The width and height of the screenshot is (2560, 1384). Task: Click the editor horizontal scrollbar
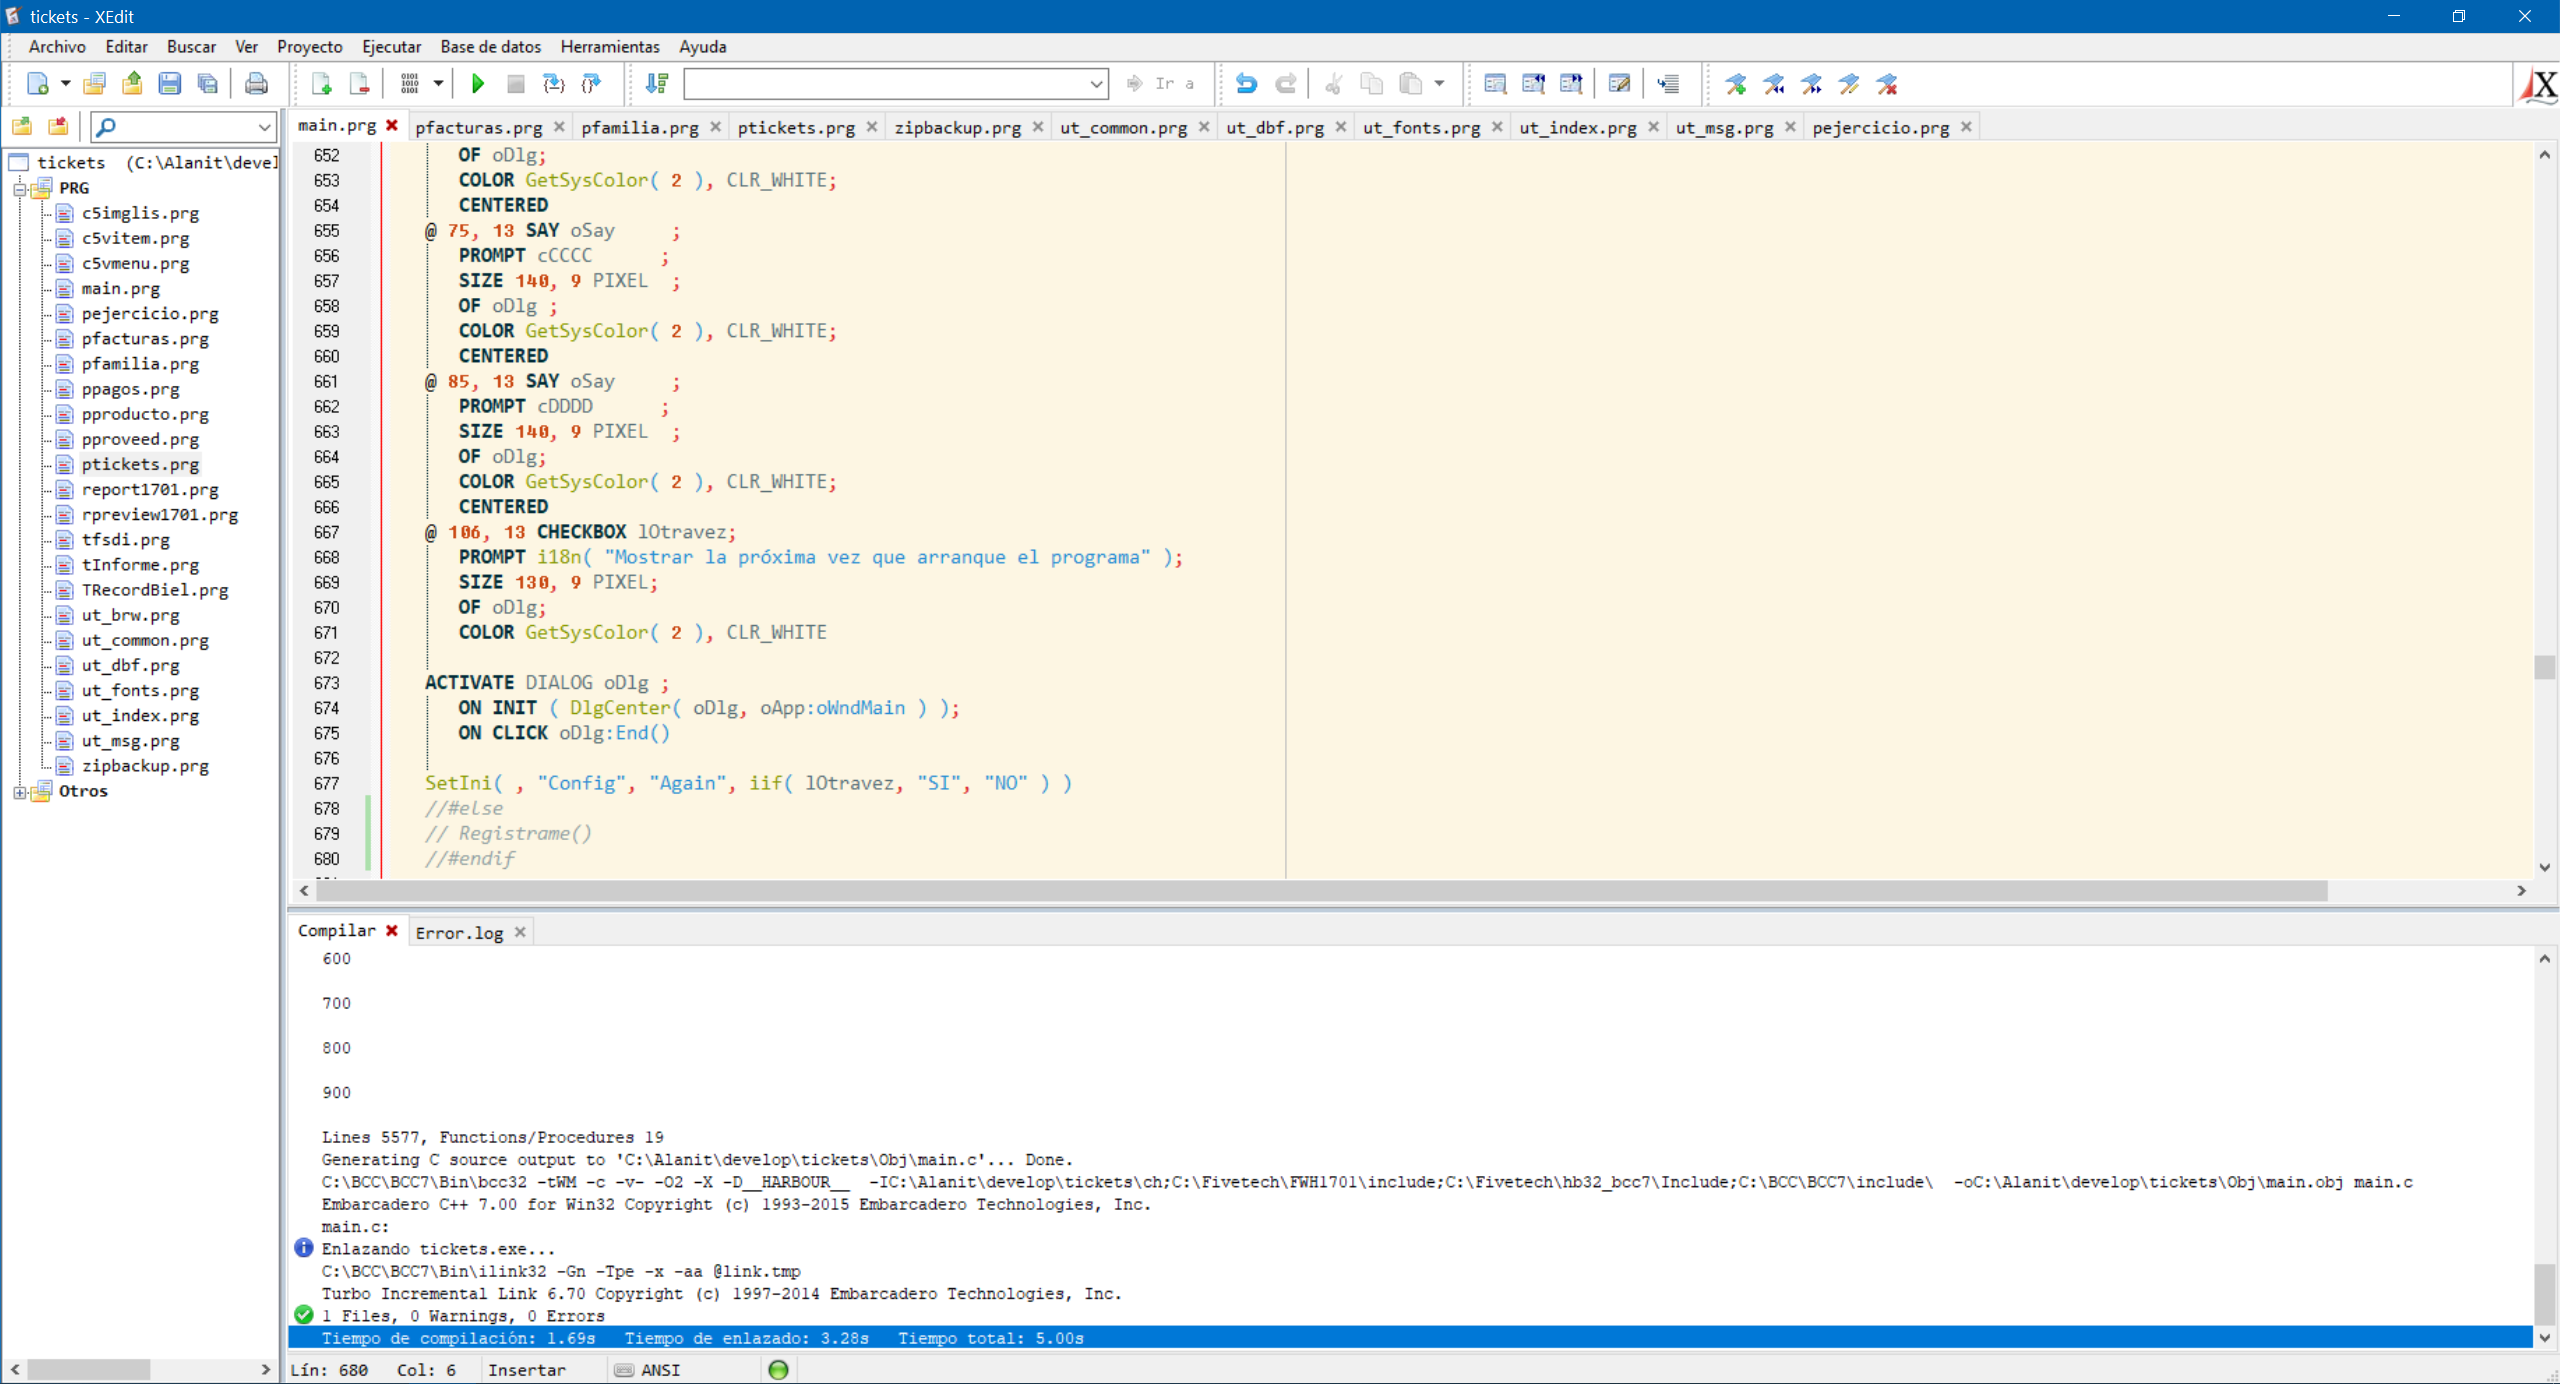coord(1320,890)
